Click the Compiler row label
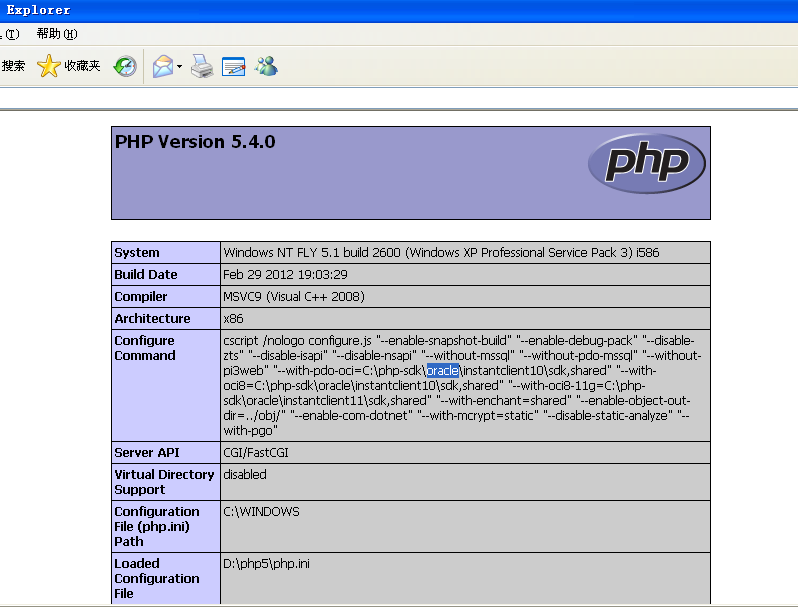The height and width of the screenshot is (607, 798). [140, 297]
